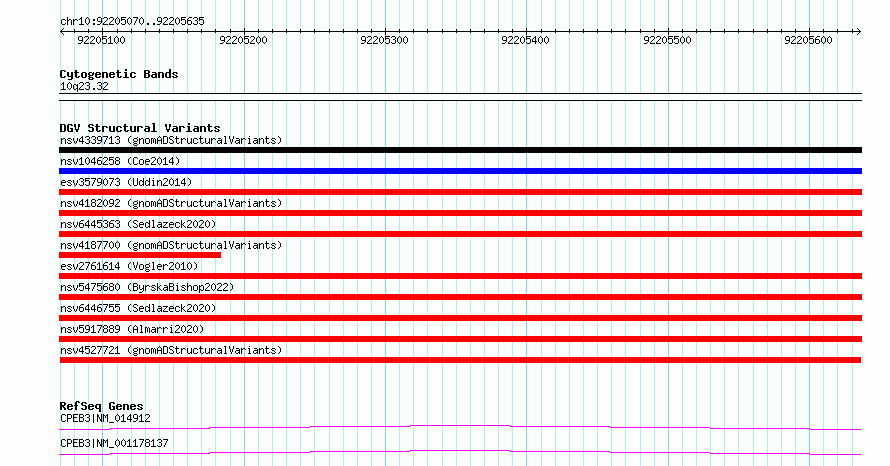Open variant nsv5917889 (Almarri2020) label
890x466 pixels.
132,329
